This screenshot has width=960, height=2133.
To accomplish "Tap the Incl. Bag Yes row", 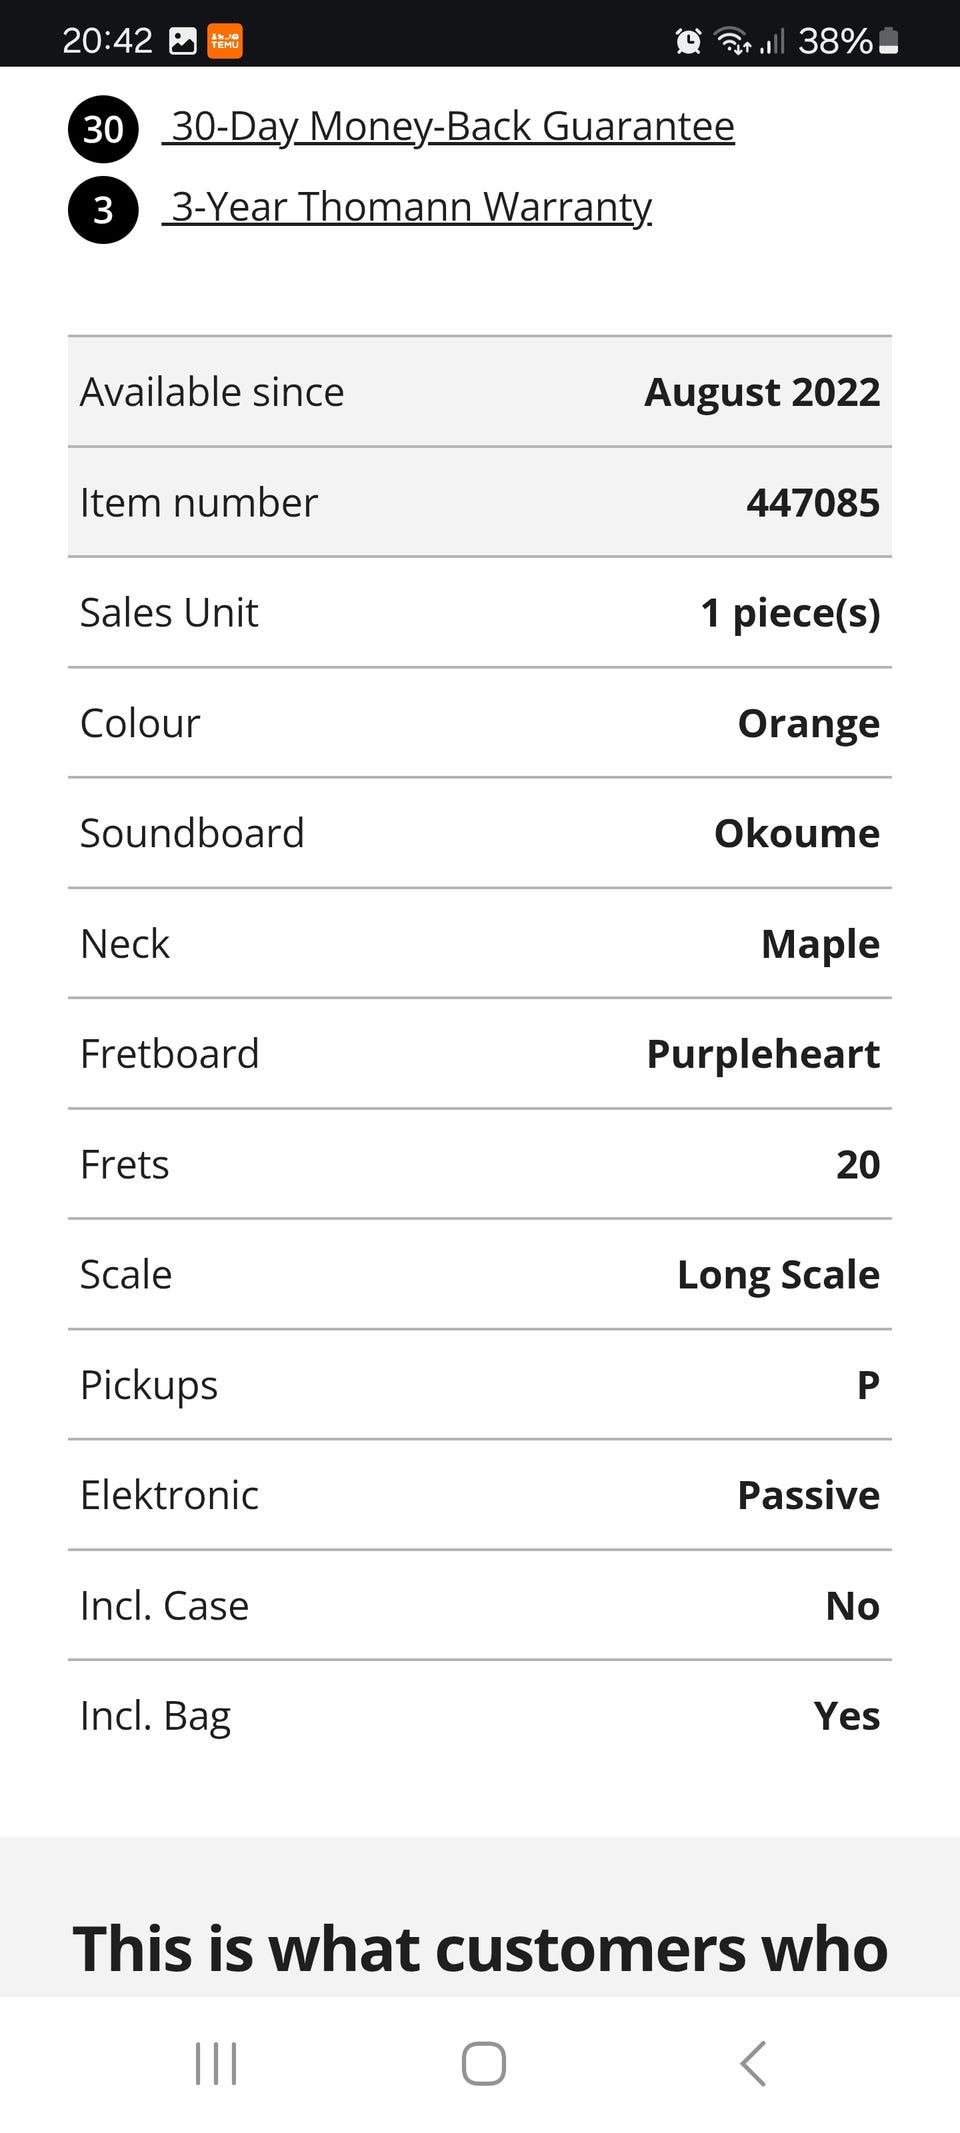I will pos(480,1716).
